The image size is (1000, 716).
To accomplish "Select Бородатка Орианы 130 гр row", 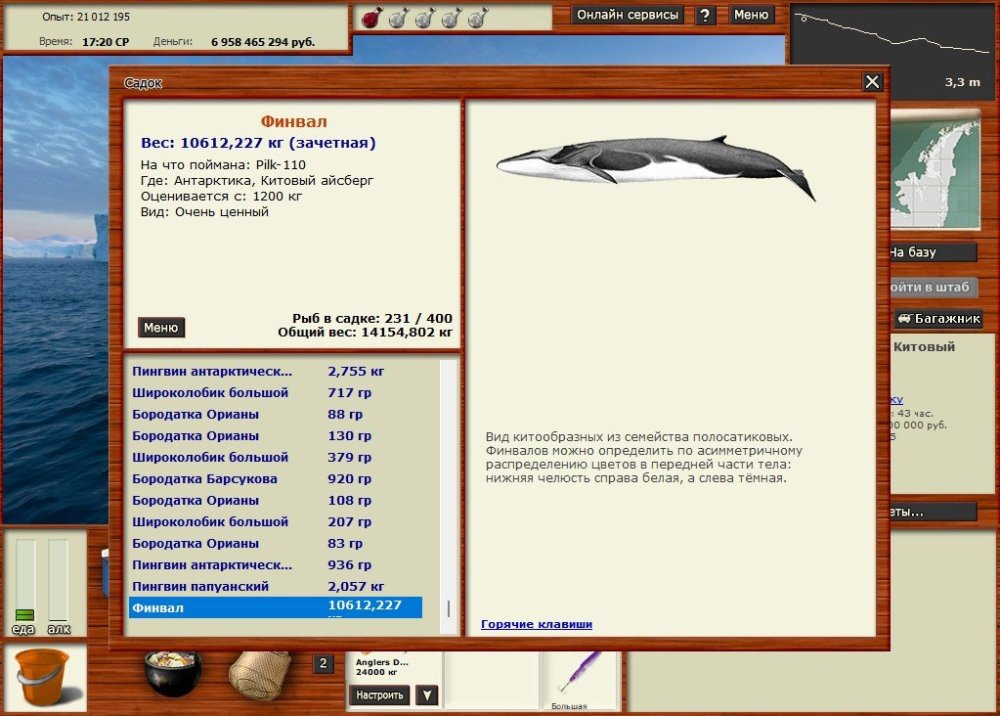I will [x=276, y=435].
